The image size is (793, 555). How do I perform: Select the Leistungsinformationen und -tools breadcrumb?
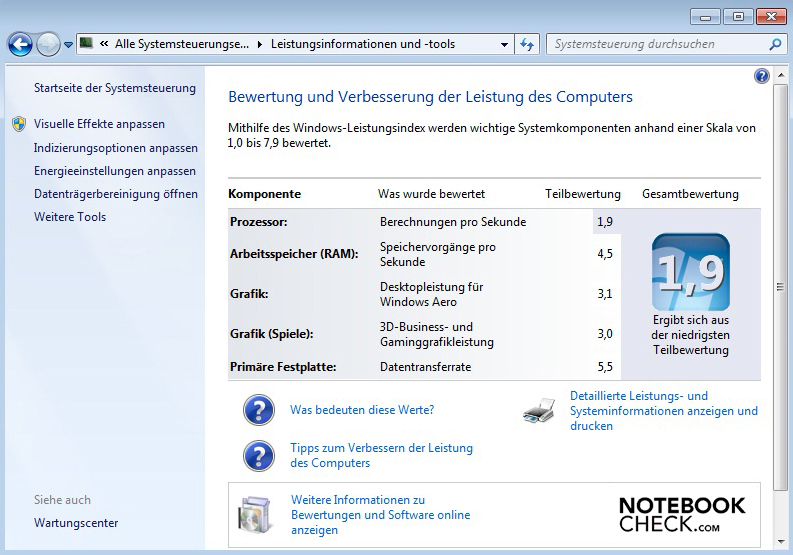[363, 44]
